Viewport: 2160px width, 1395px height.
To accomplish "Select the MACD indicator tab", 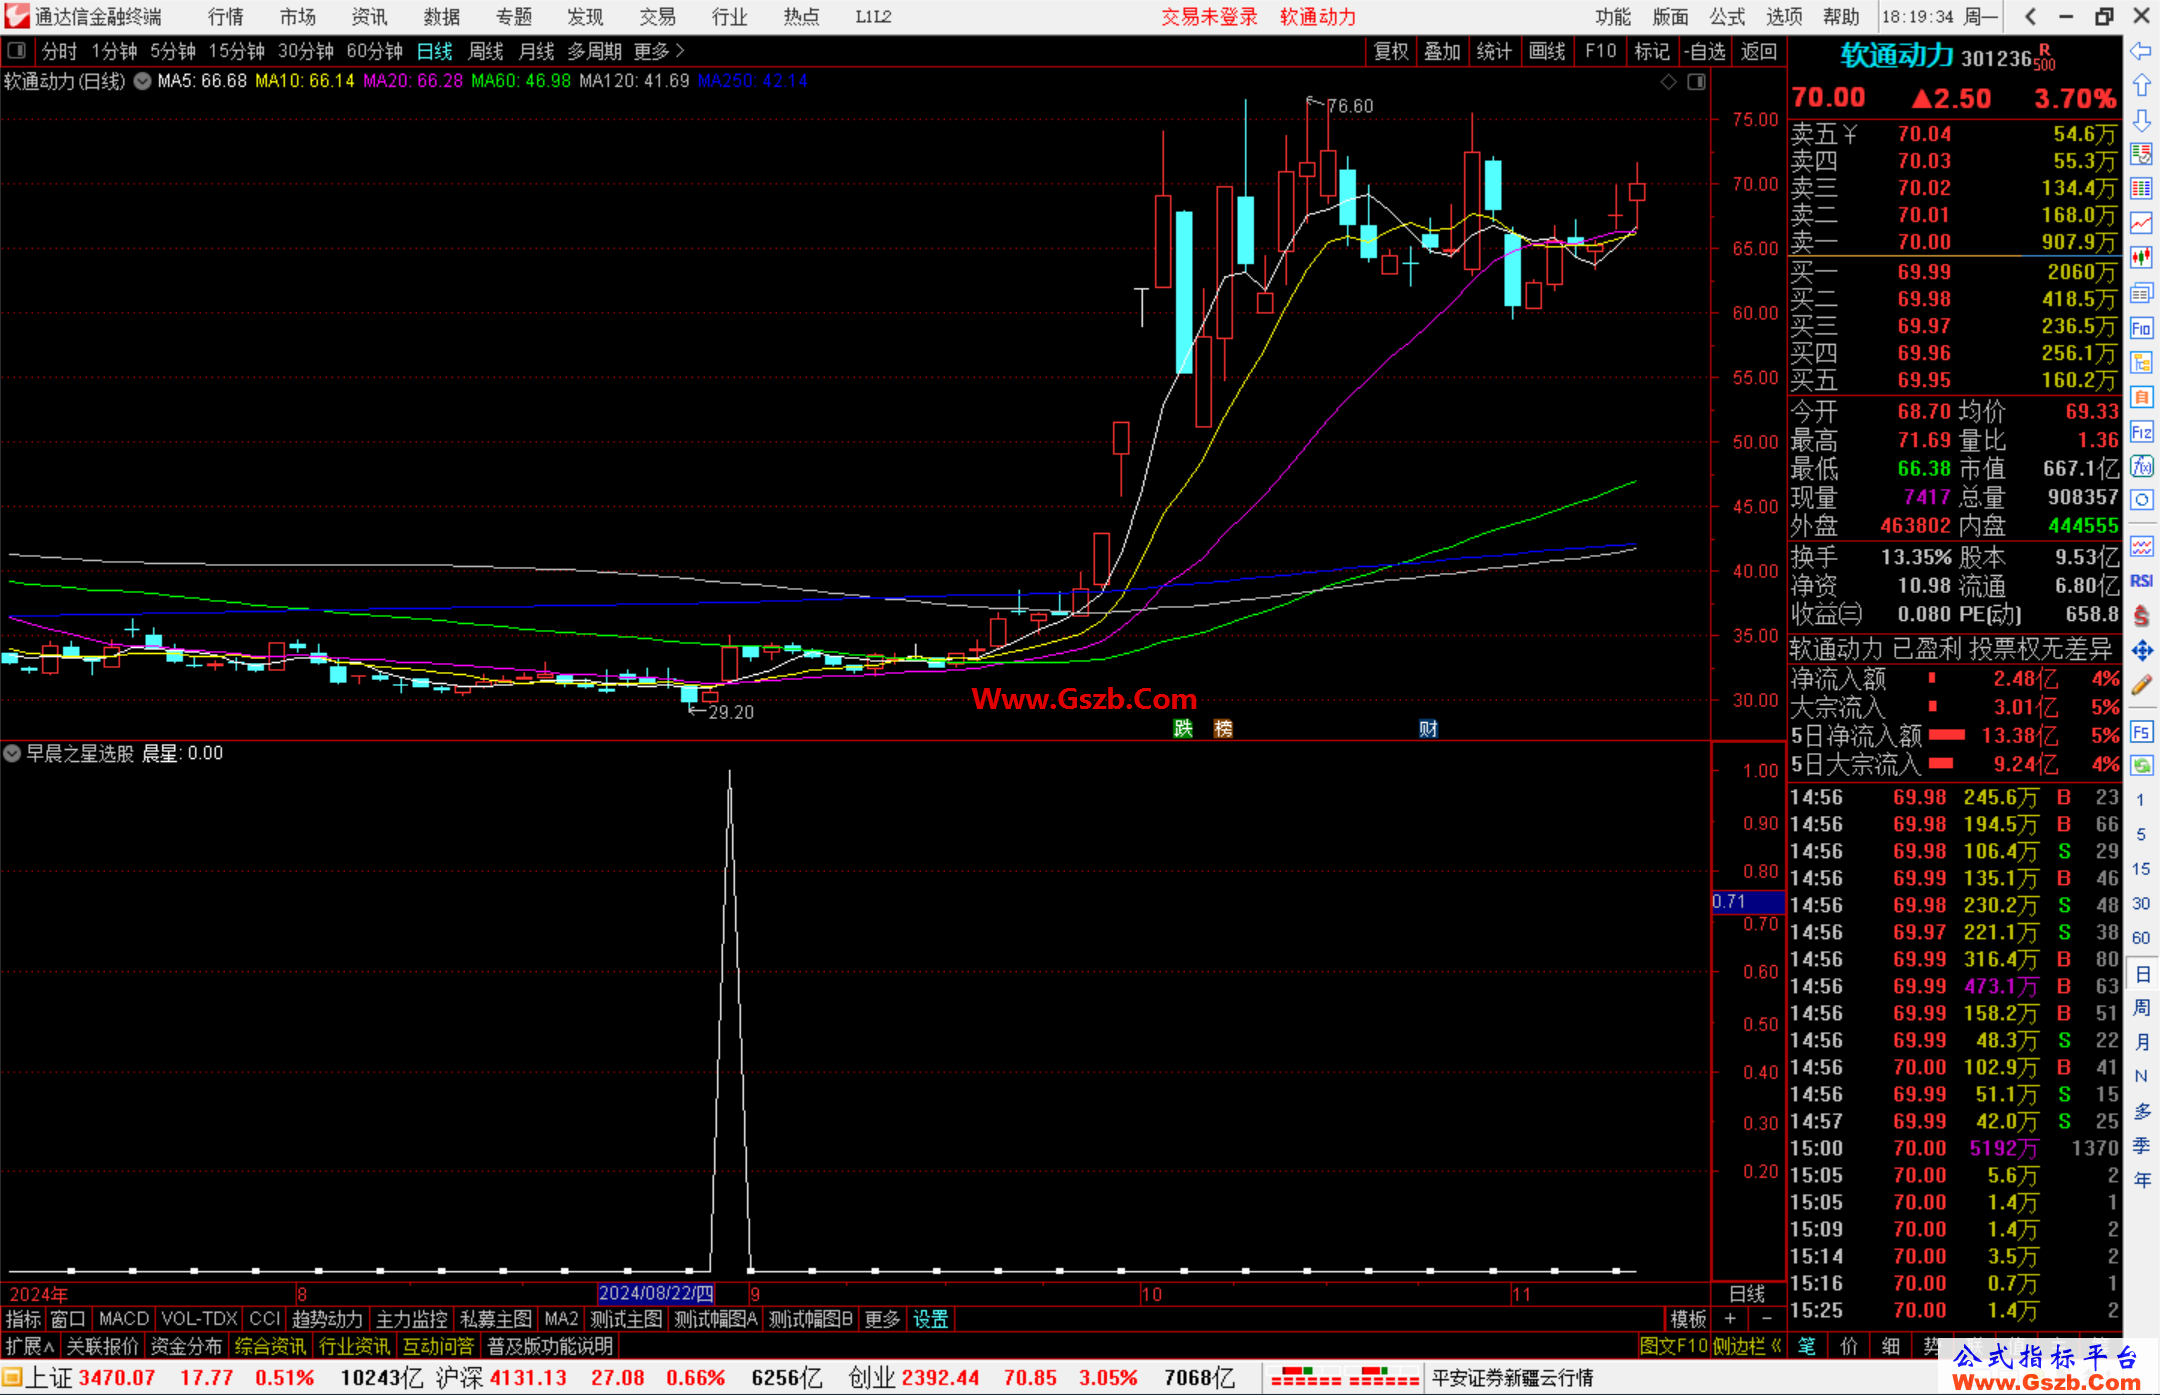I will 124,1319.
